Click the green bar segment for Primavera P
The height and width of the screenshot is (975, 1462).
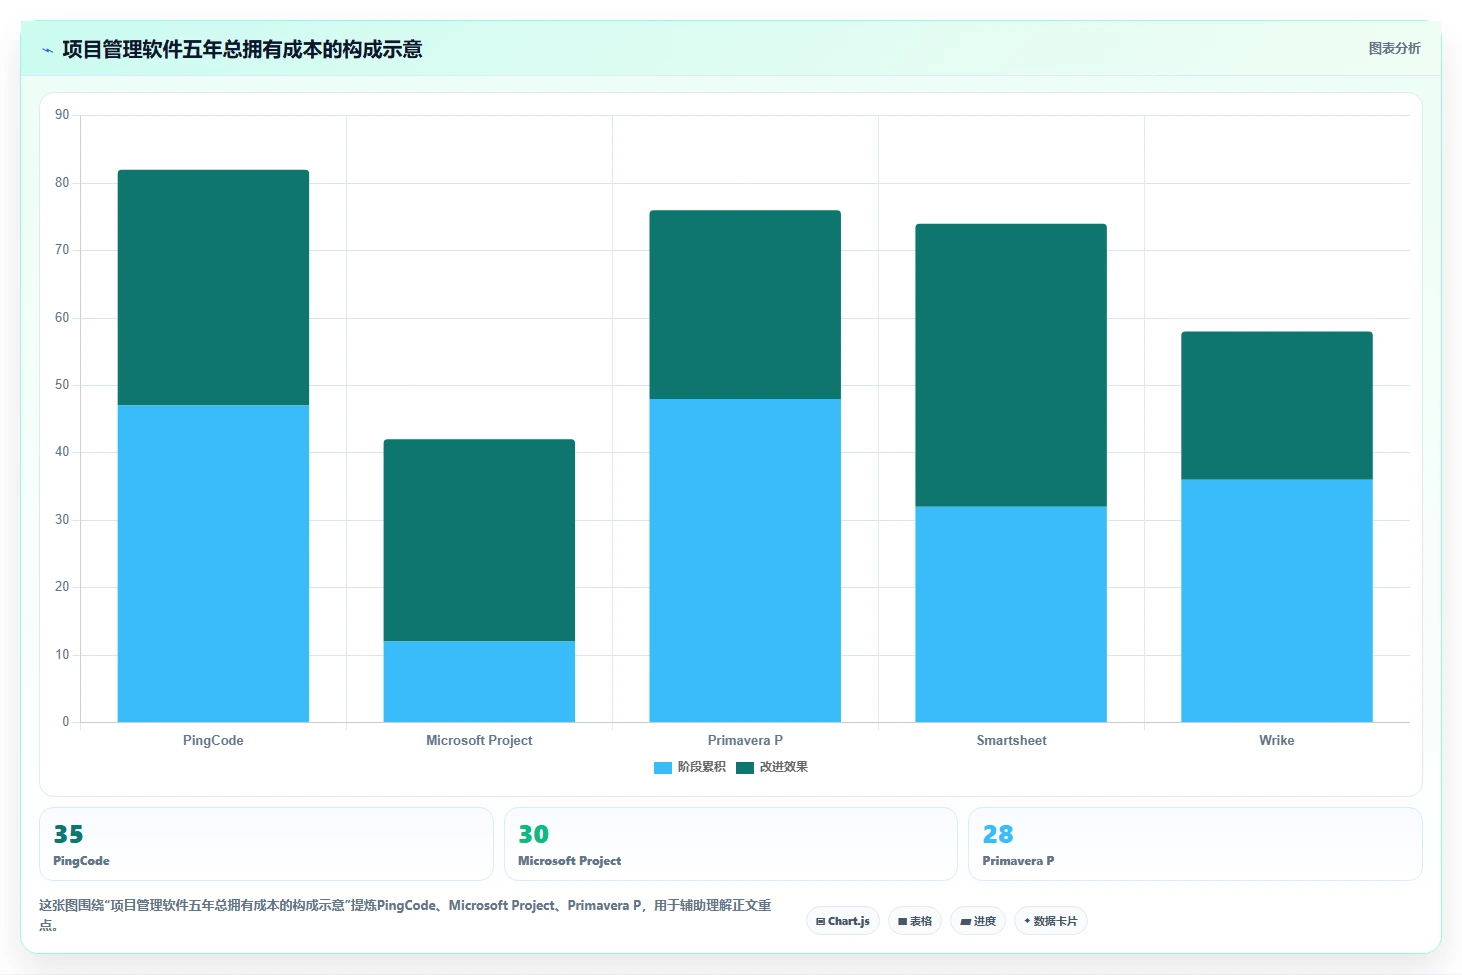coord(745,305)
